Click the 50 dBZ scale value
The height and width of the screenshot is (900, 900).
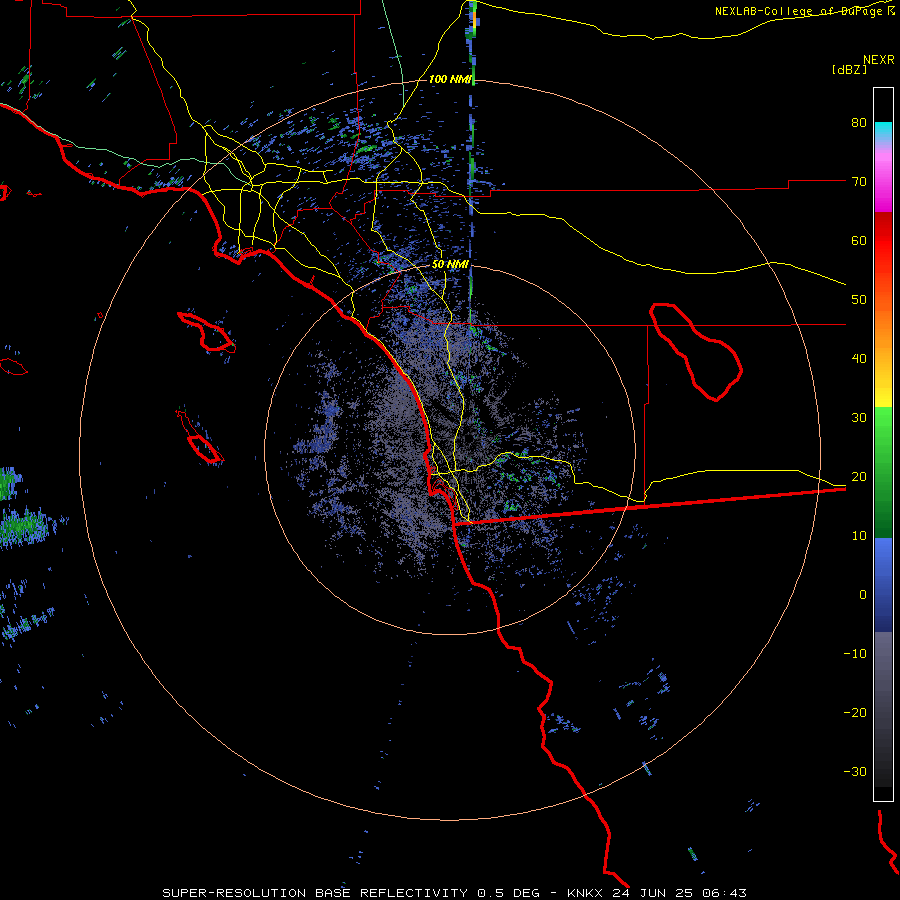859,300
